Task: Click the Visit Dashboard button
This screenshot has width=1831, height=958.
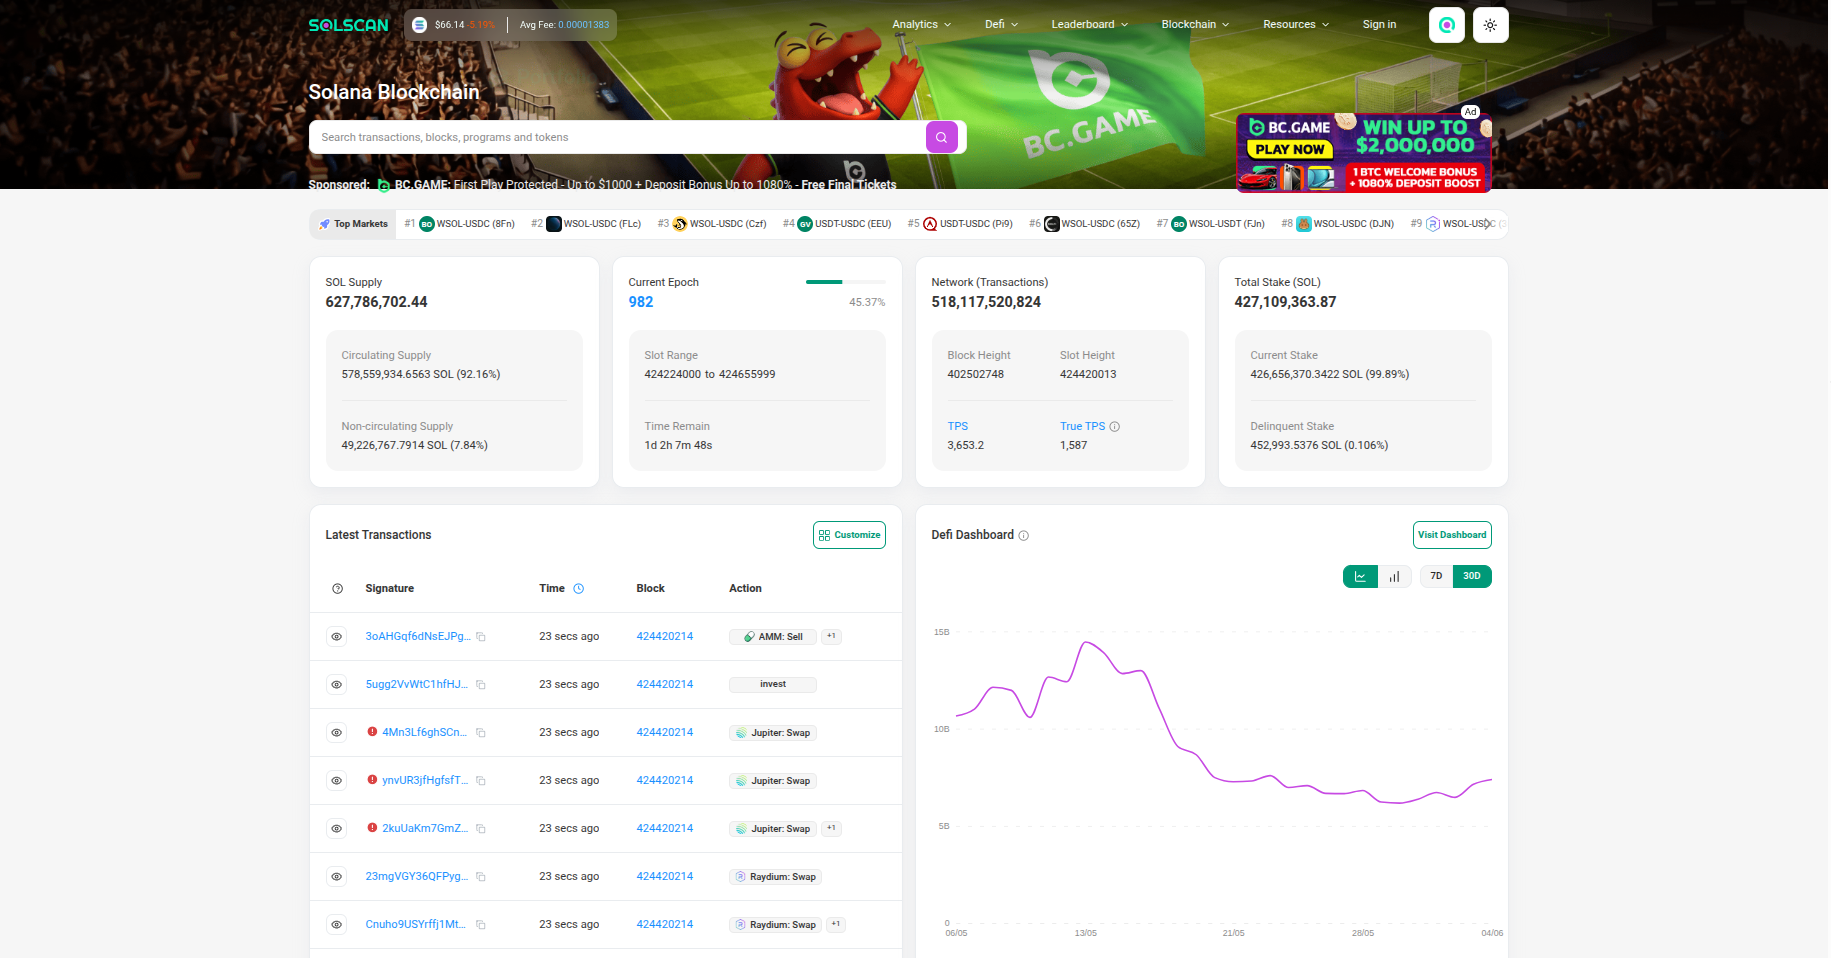Action: 1452,535
